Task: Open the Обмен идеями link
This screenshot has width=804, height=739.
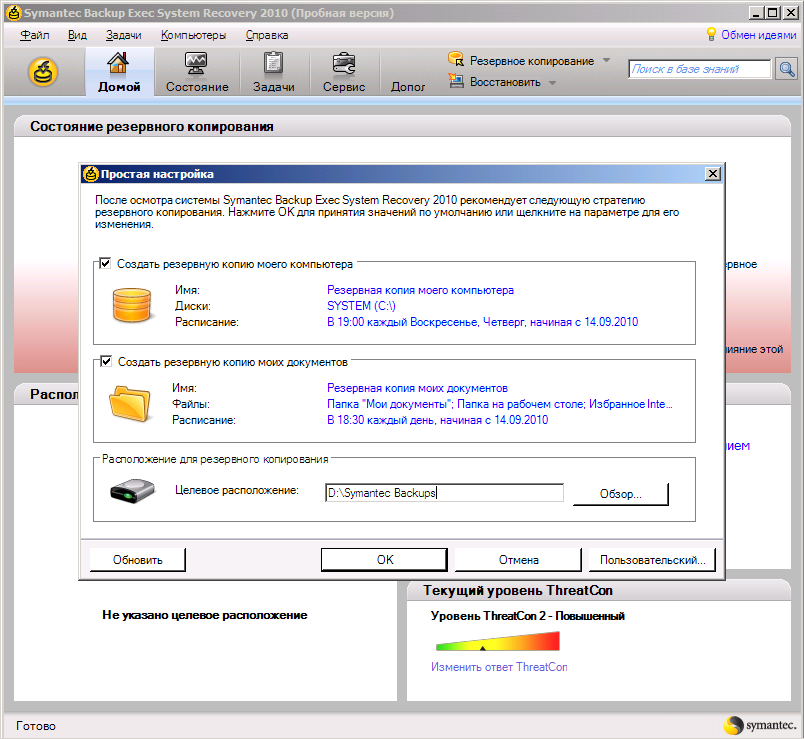Action: tap(758, 35)
